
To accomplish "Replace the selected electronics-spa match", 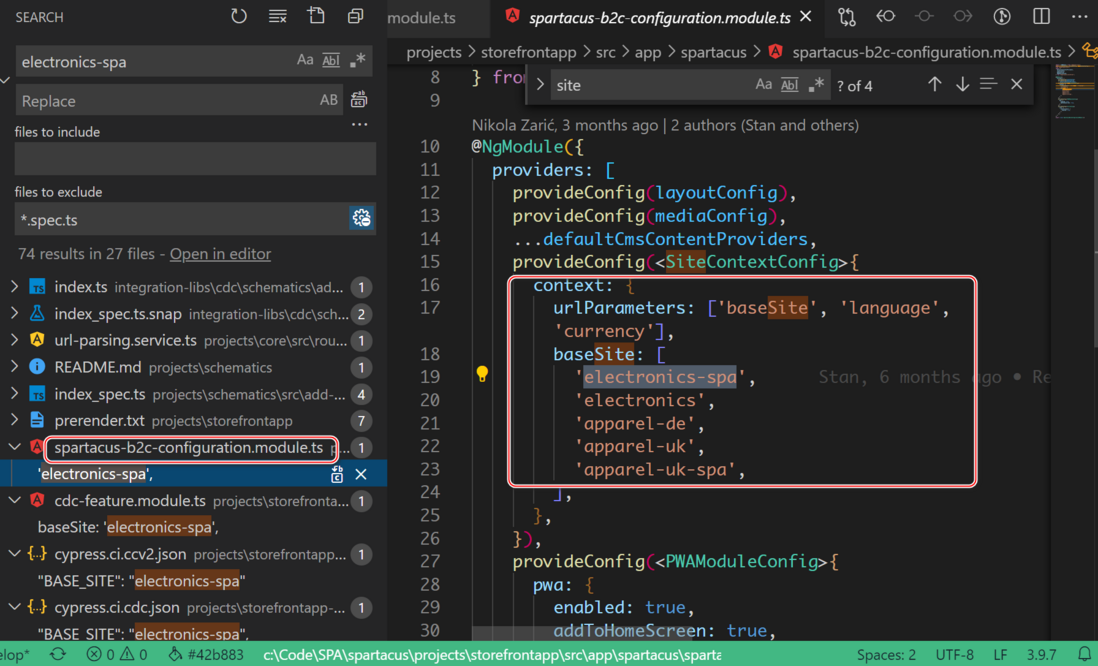I will [x=337, y=474].
